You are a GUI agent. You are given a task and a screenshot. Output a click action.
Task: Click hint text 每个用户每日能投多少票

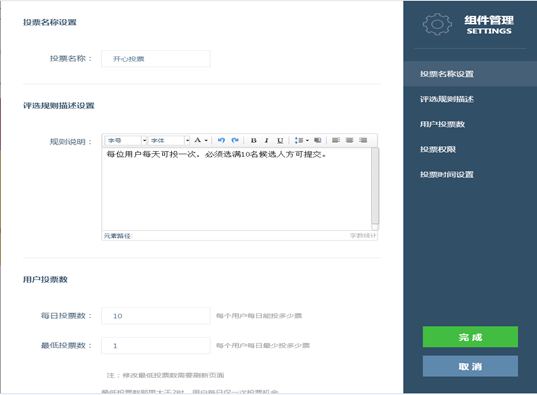coord(259,316)
